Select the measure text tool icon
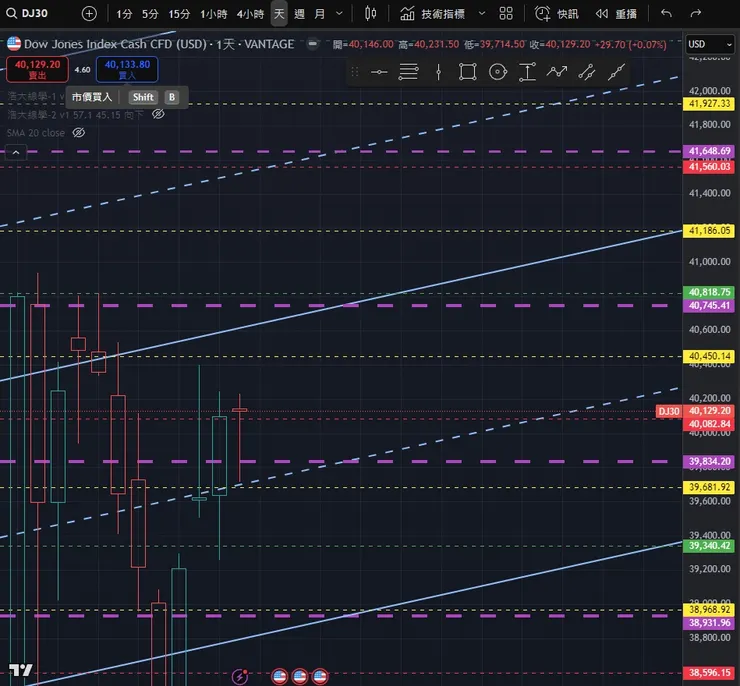Viewport: 740px width, 686px height. [x=527, y=72]
